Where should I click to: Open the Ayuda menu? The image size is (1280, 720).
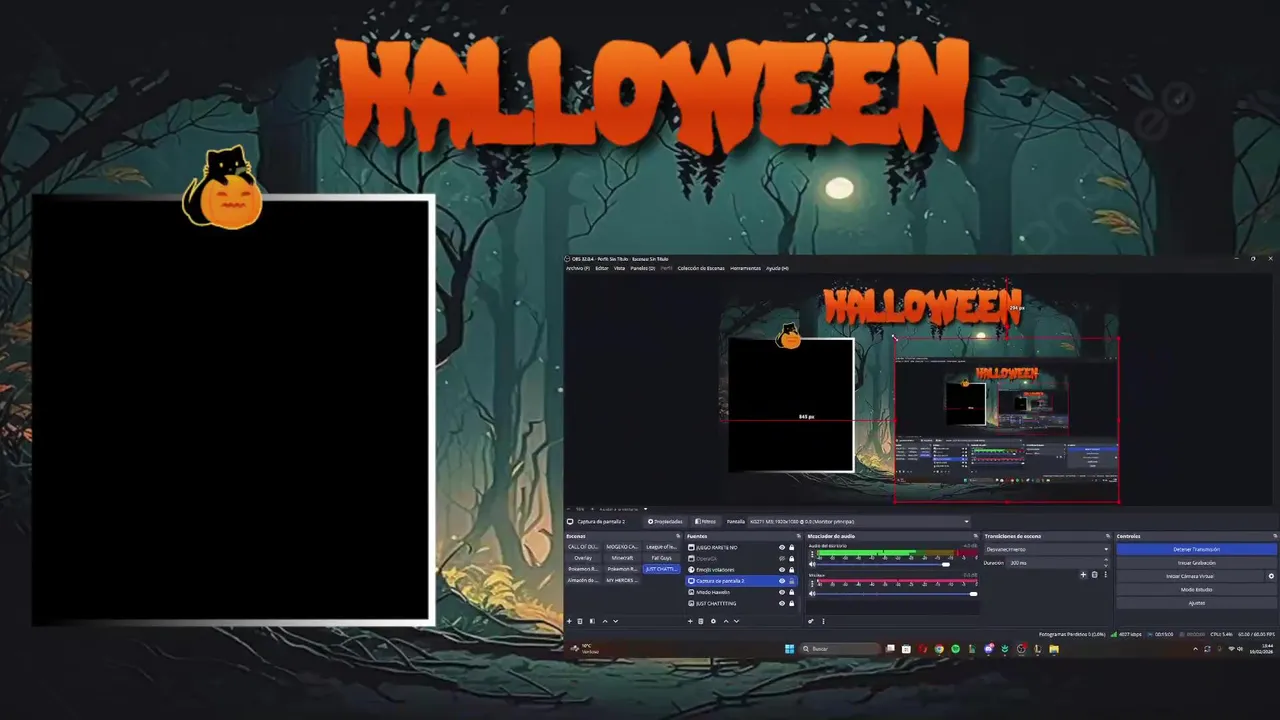(x=777, y=268)
